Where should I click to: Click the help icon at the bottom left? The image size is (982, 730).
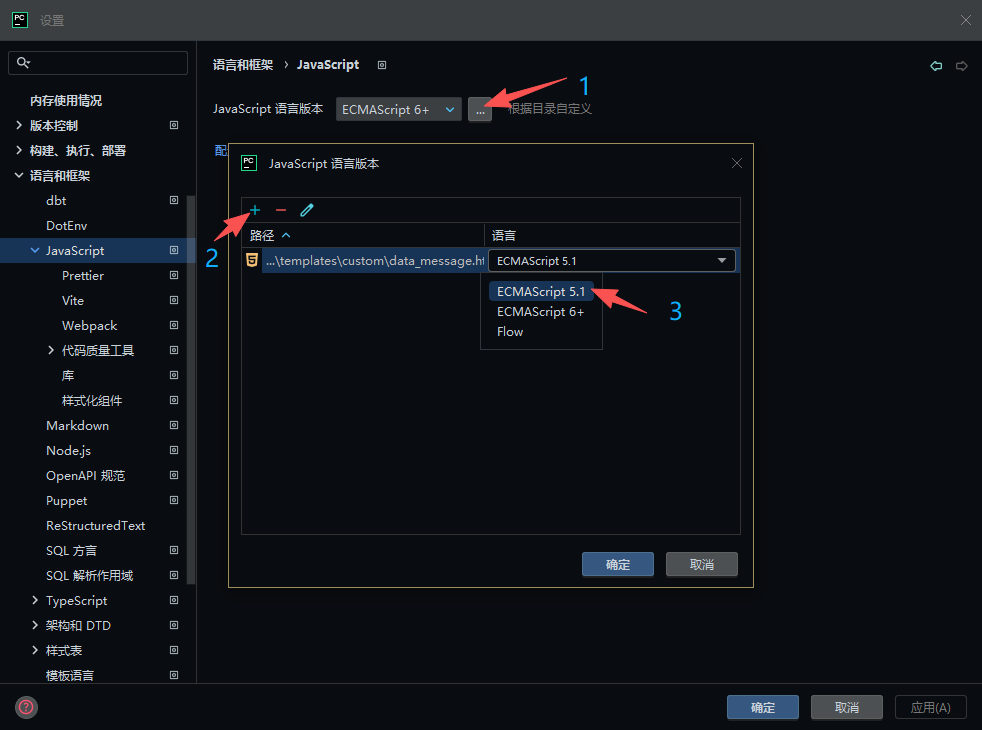(x=26, y=707)
